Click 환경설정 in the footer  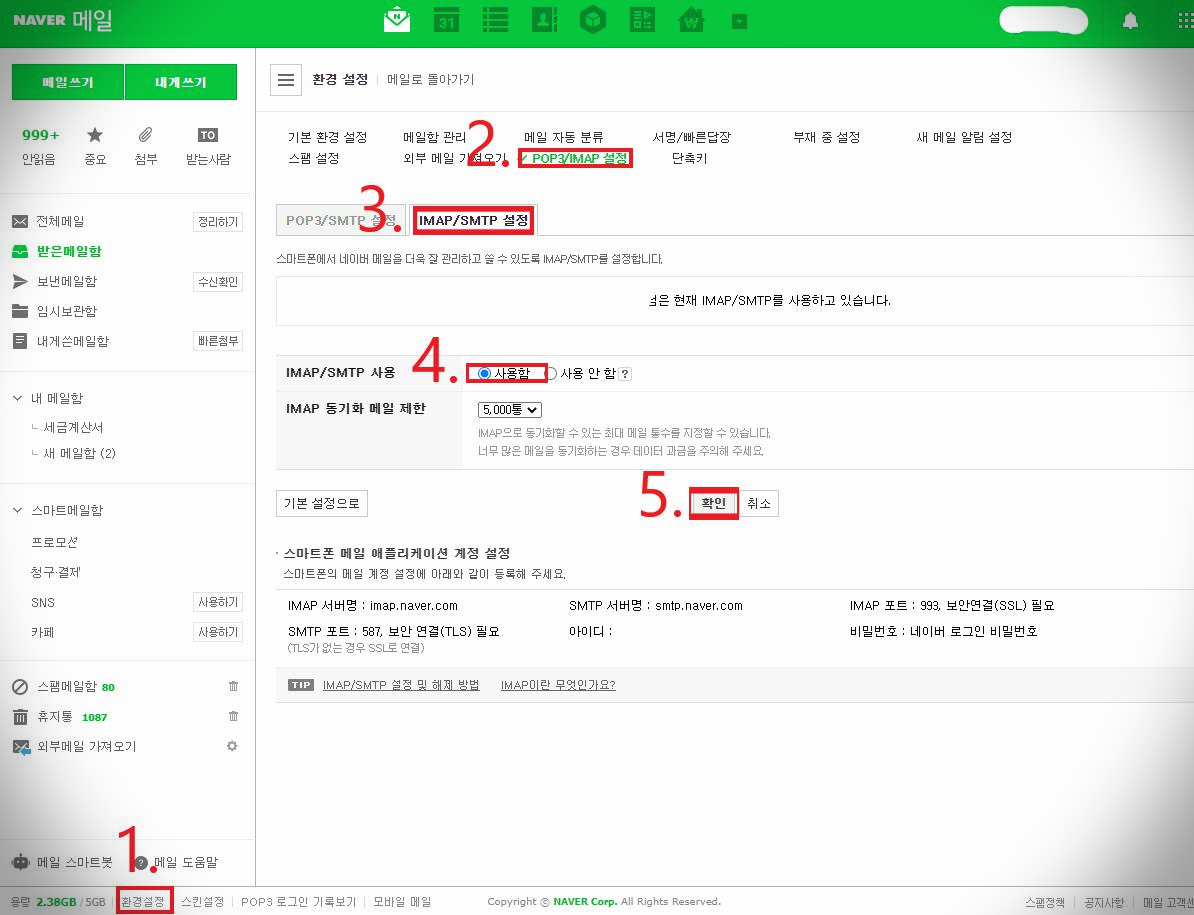pyautogui.click(x=143, y=902)
